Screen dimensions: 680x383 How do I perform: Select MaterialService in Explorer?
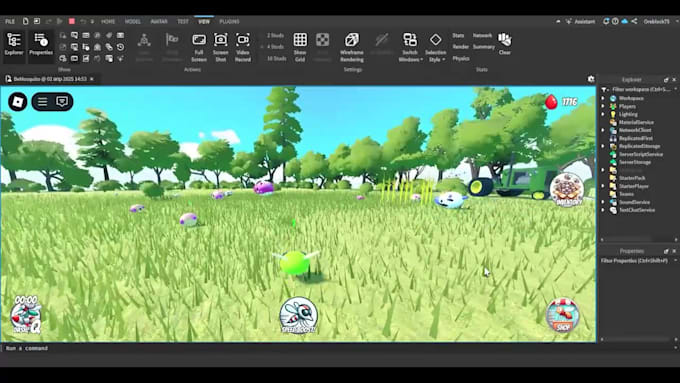click(x=636, y=122)
